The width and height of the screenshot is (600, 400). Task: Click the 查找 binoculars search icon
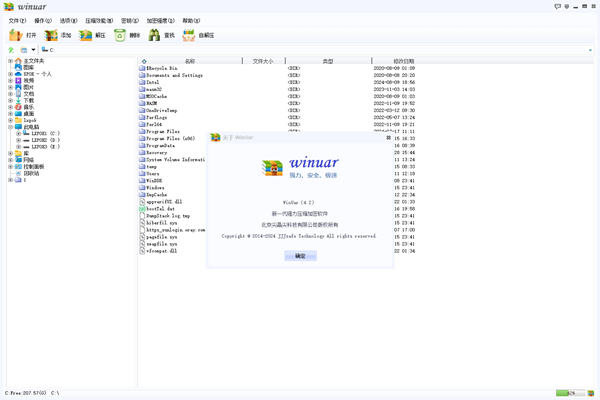click(x=154, y=35)
